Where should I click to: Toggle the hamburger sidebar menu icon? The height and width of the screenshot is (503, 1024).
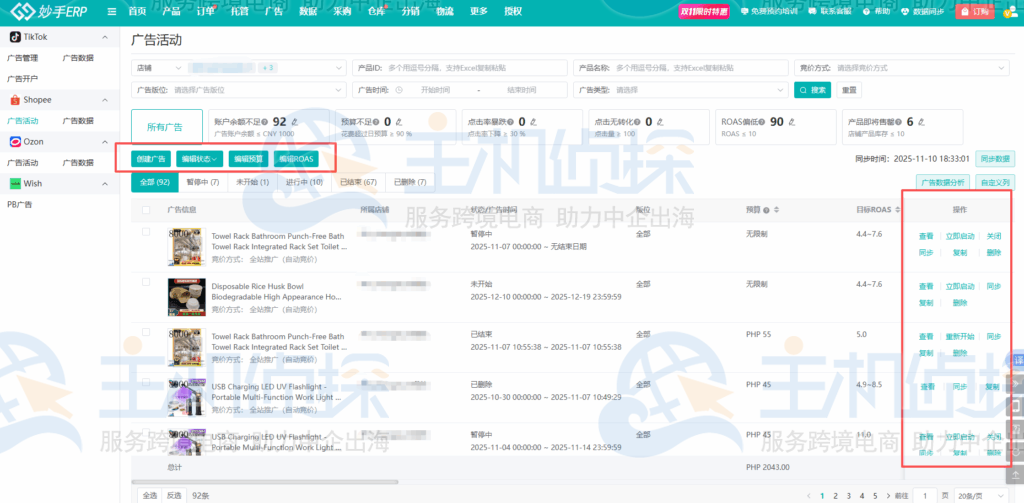[x=112, y=12]
